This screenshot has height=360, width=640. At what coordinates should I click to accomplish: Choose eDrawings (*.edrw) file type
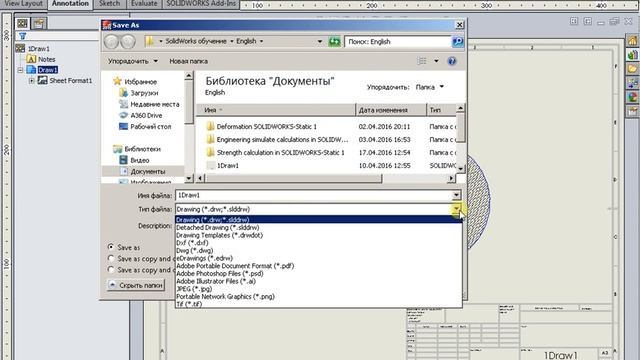(318, 258)
